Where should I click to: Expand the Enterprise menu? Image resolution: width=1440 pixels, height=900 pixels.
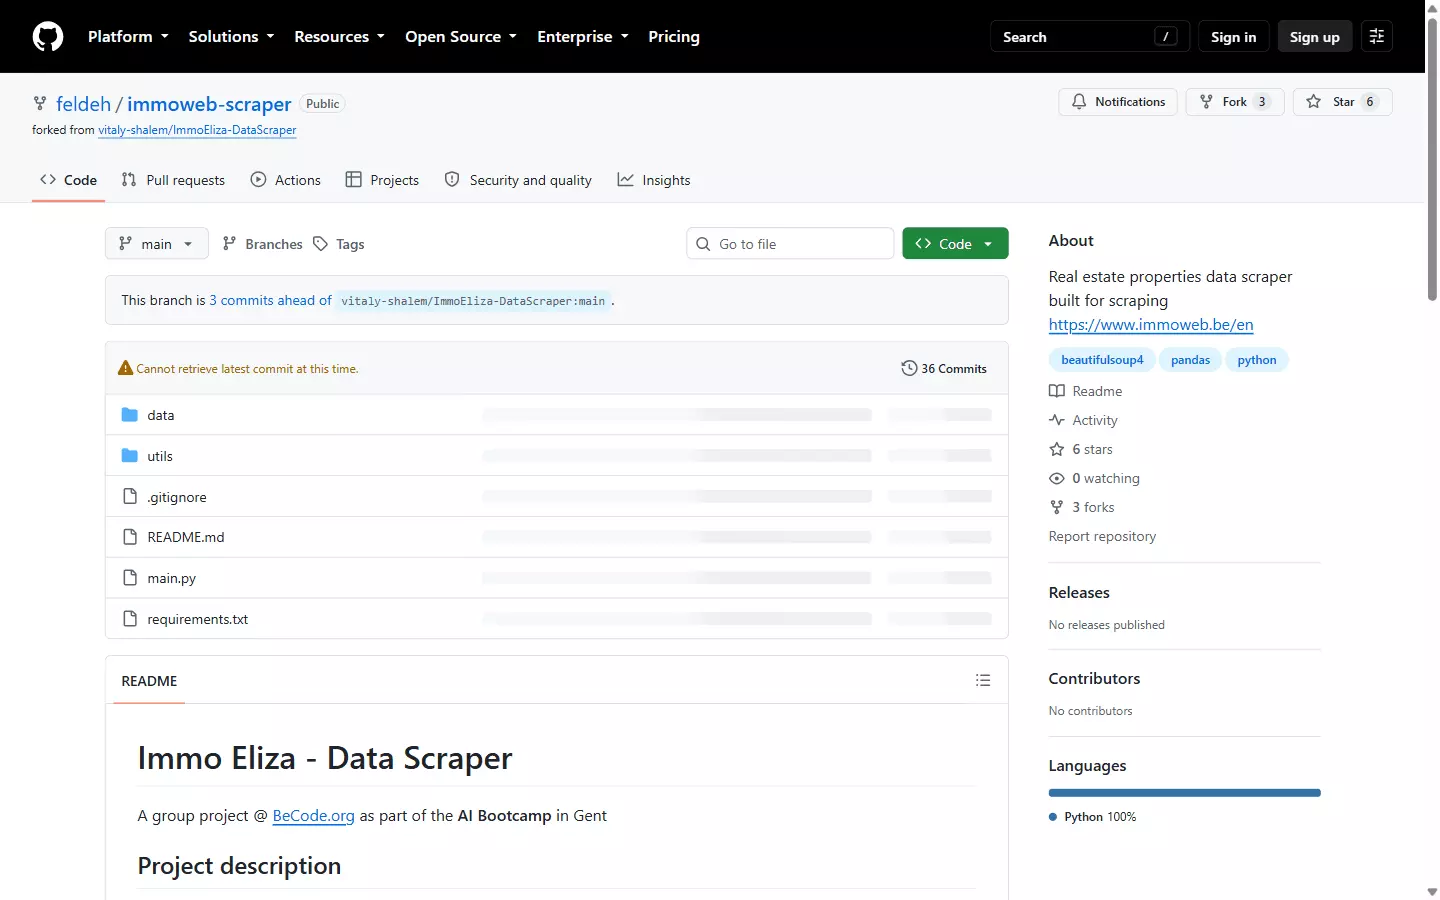(x=583, y=37)
